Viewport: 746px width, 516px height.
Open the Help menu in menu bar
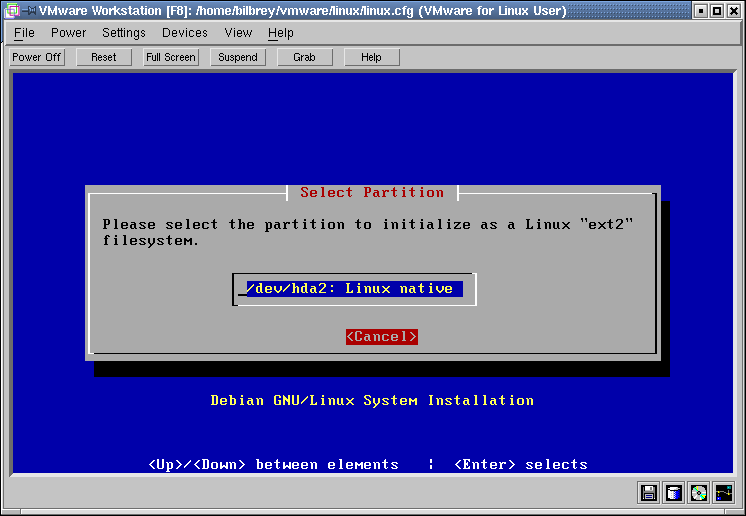tap(281, 33)
